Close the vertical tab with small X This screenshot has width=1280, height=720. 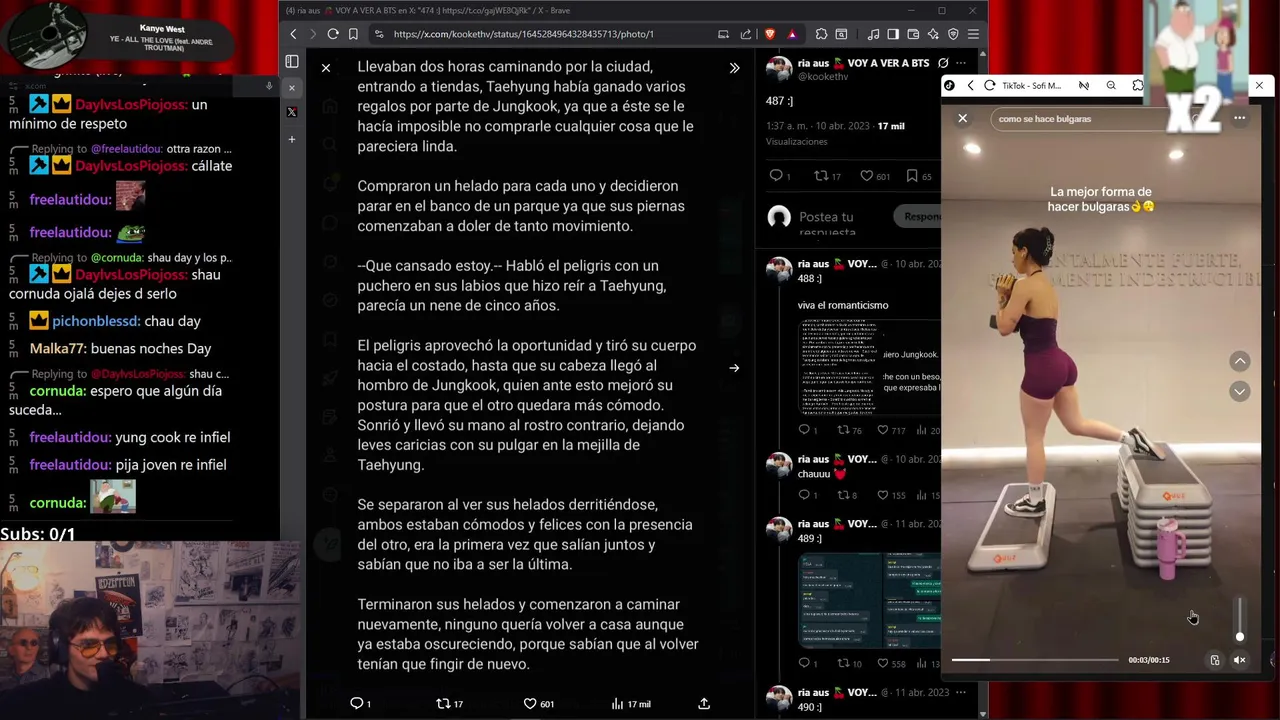click(x=292, y=88)
